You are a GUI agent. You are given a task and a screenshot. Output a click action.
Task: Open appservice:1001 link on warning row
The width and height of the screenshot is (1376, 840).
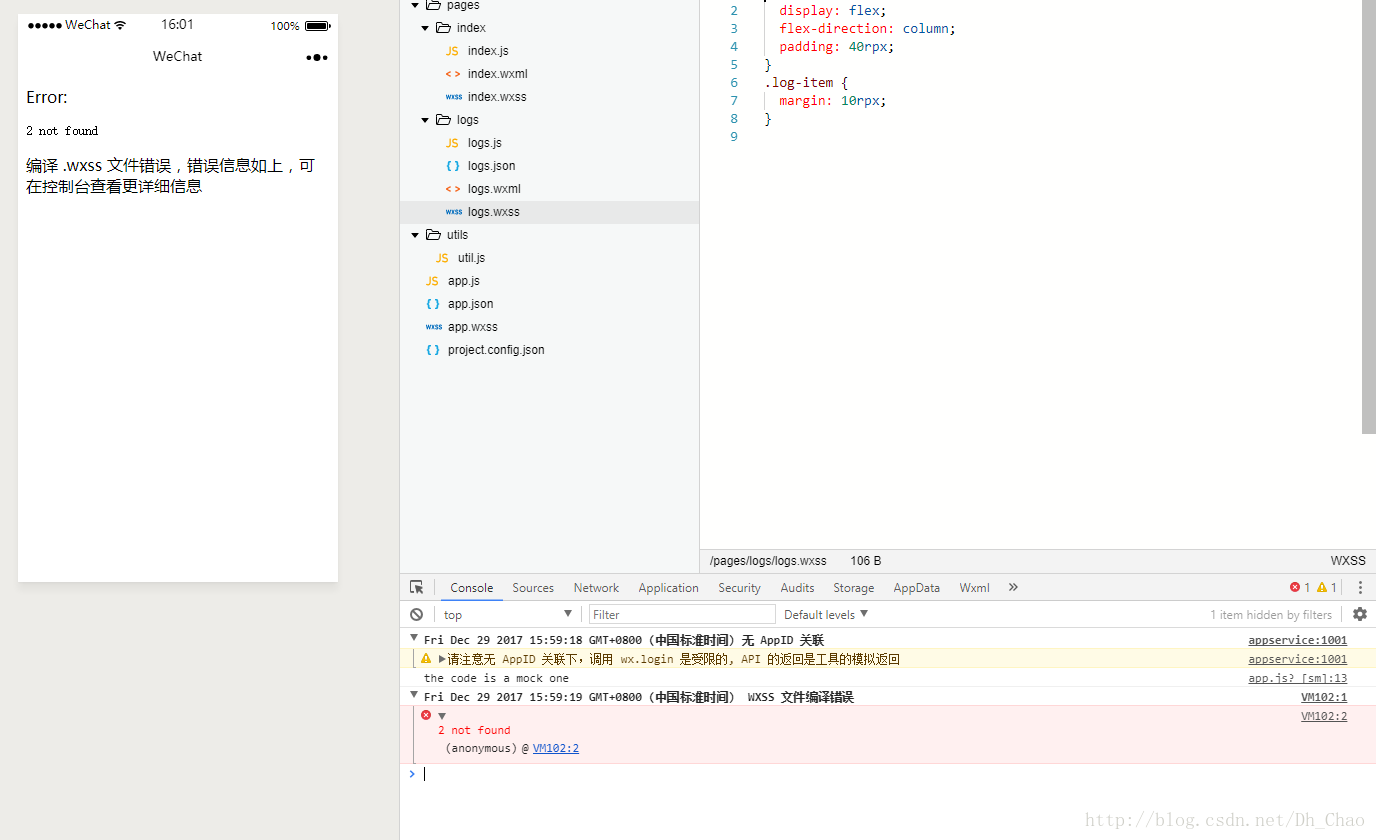coord(1297,659)
